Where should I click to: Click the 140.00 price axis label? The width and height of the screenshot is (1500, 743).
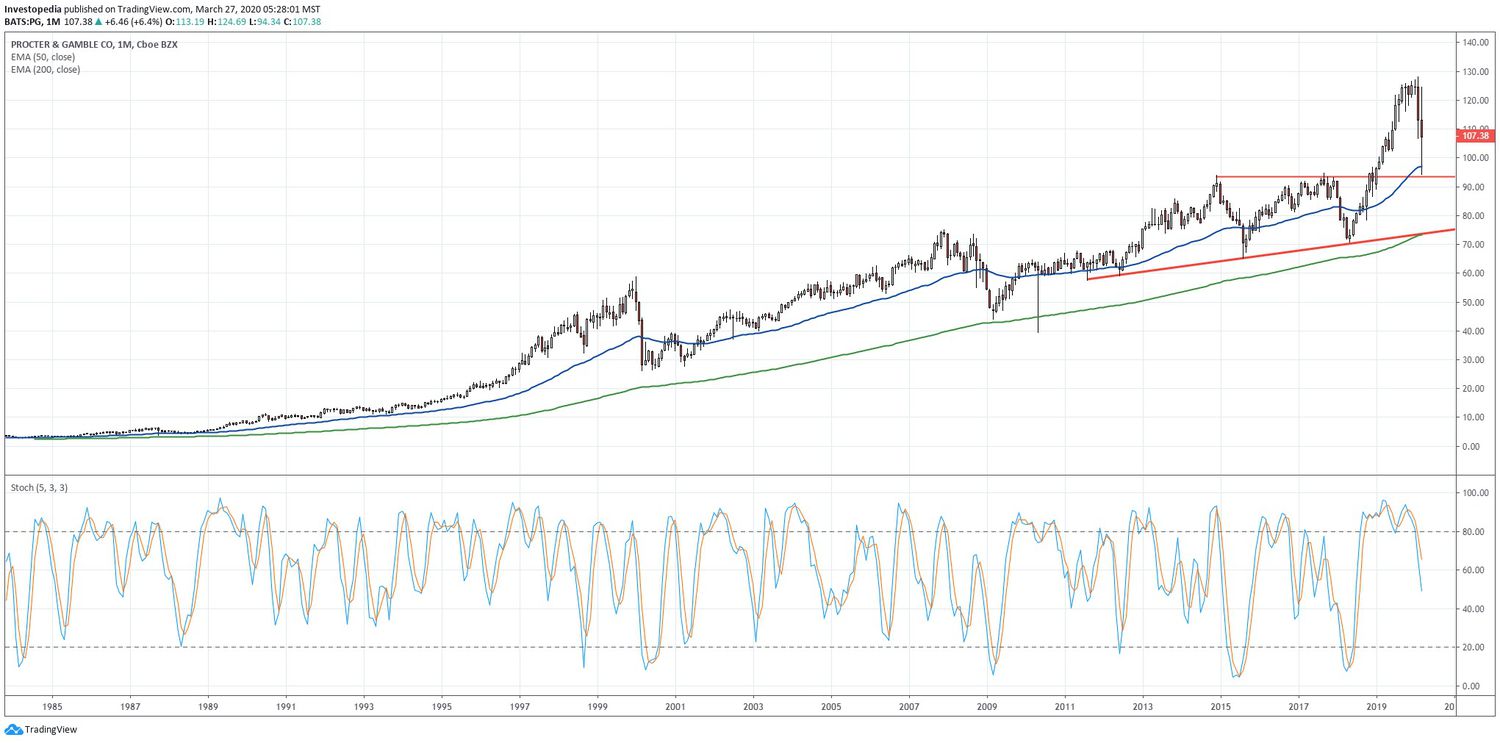[x=1476, y=43]
